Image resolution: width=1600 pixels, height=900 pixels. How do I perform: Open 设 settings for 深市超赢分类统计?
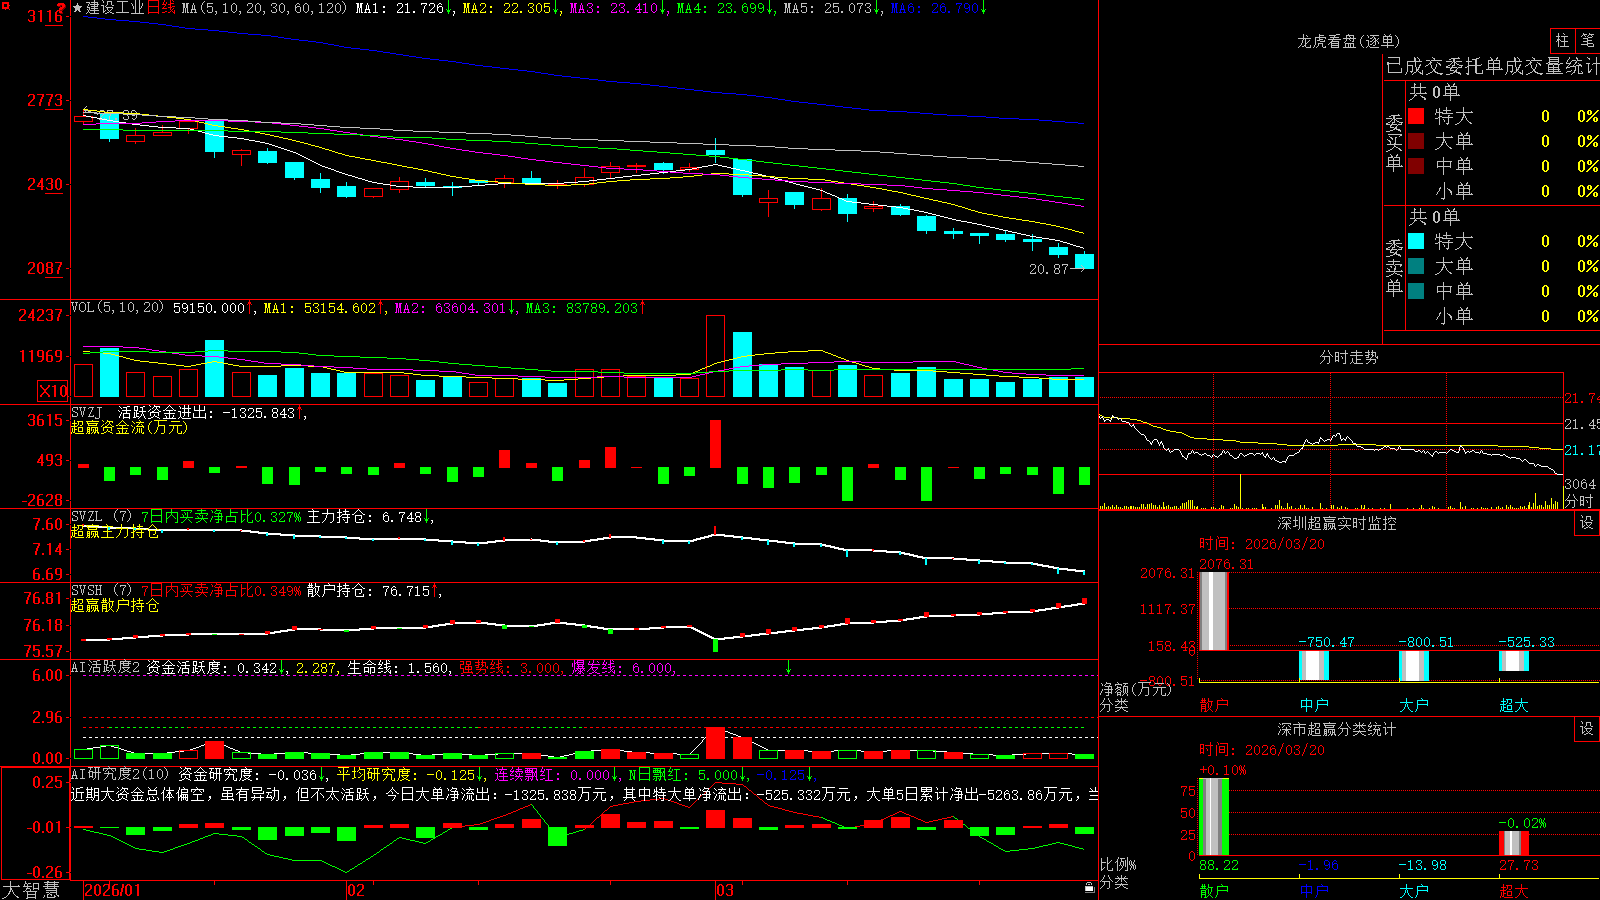1587,729
